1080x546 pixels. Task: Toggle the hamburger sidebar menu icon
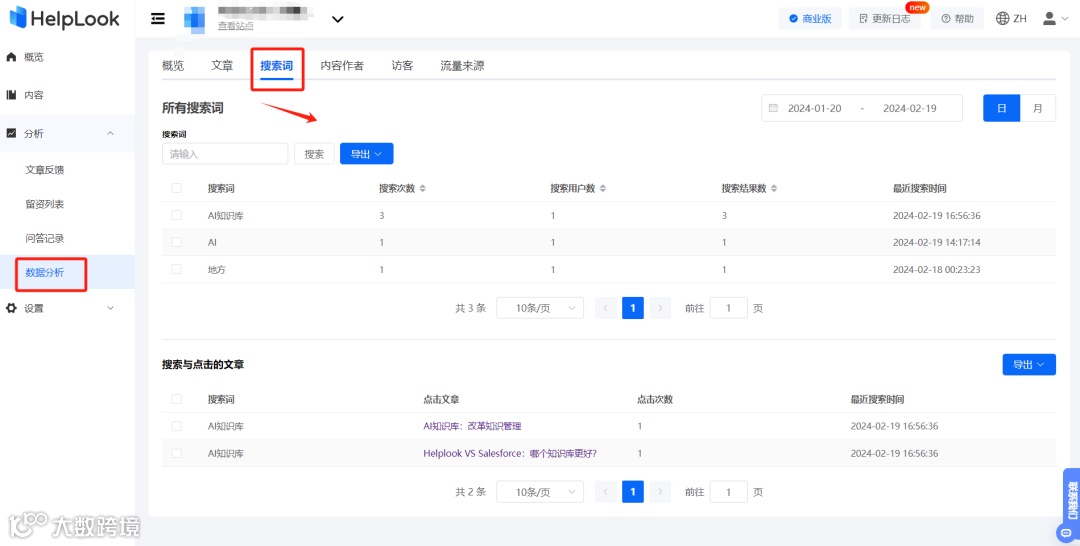click(x=158, y=19)
